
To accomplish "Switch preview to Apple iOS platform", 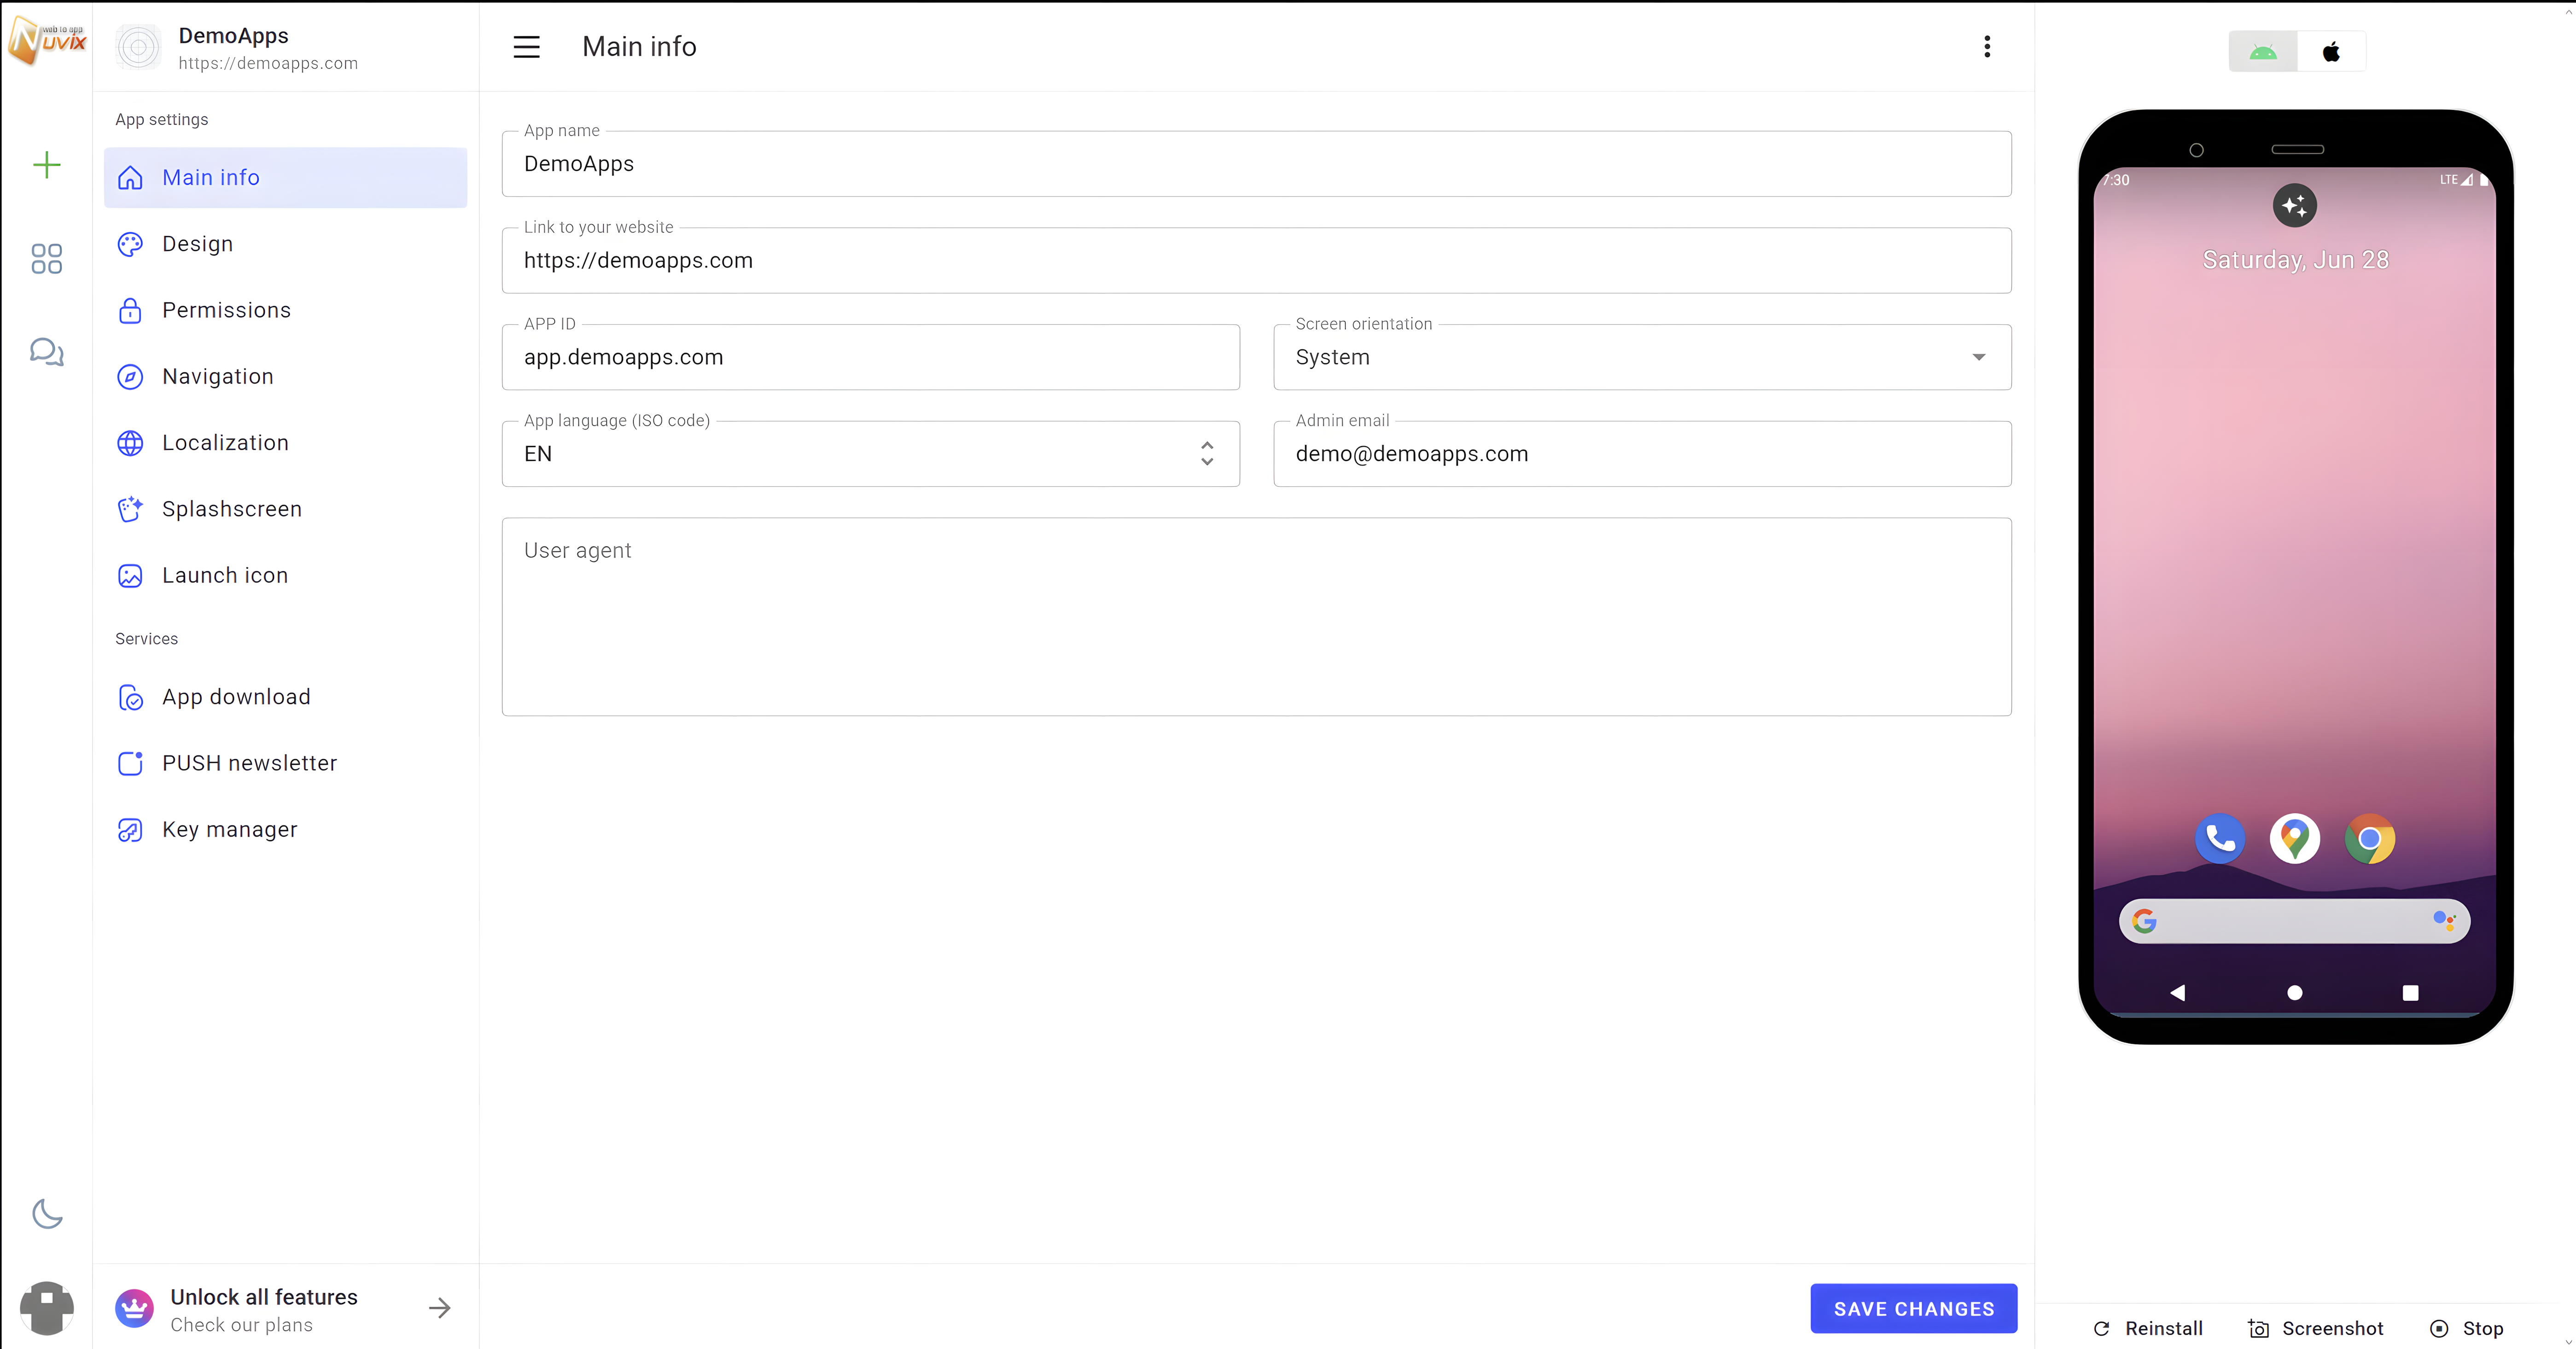I will [2330, 52].
